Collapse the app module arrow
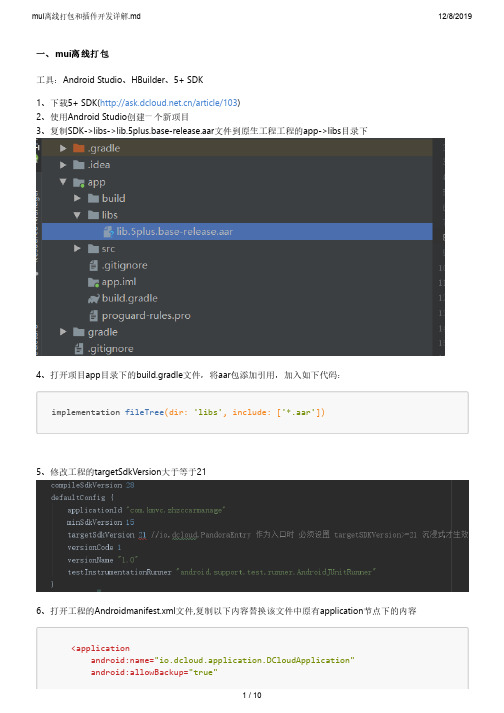The width and height of the screenshot is (504, 713). (63, 182)
